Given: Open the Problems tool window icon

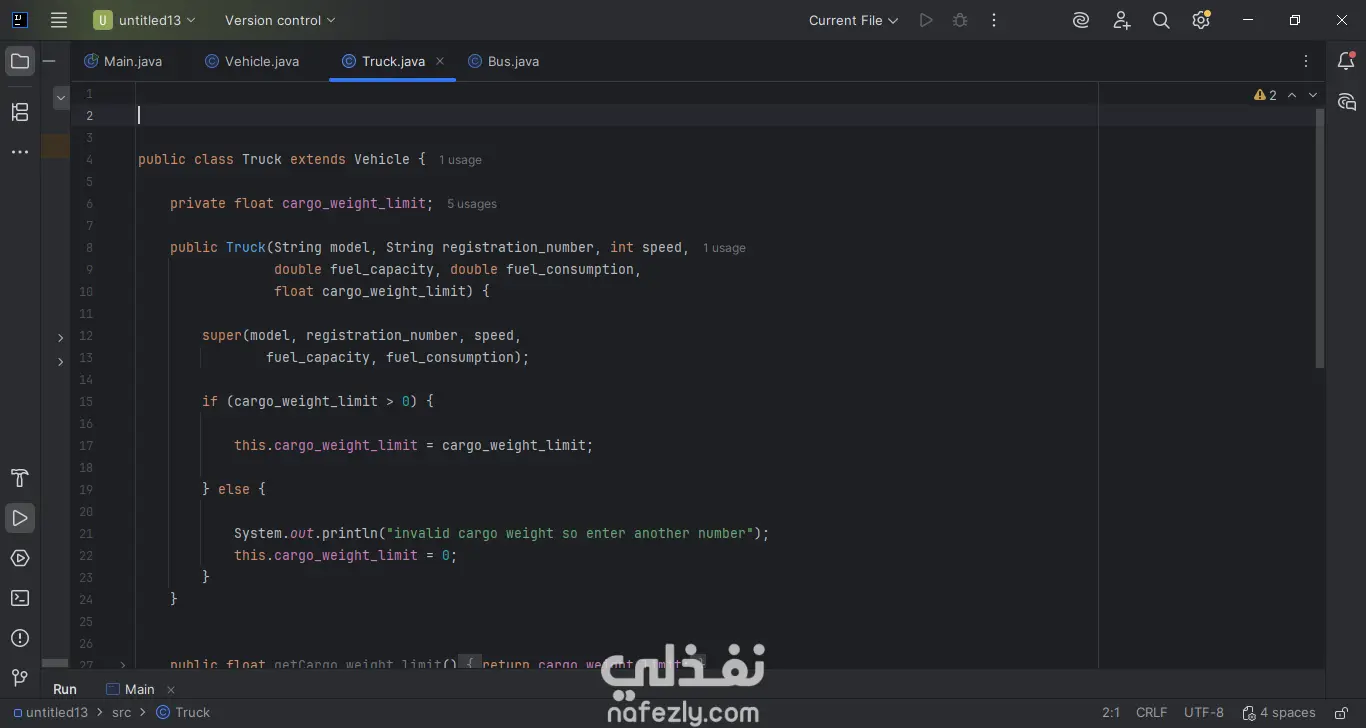Looking at the screenshot, I should pyautogui.click(x=19, y=638).
